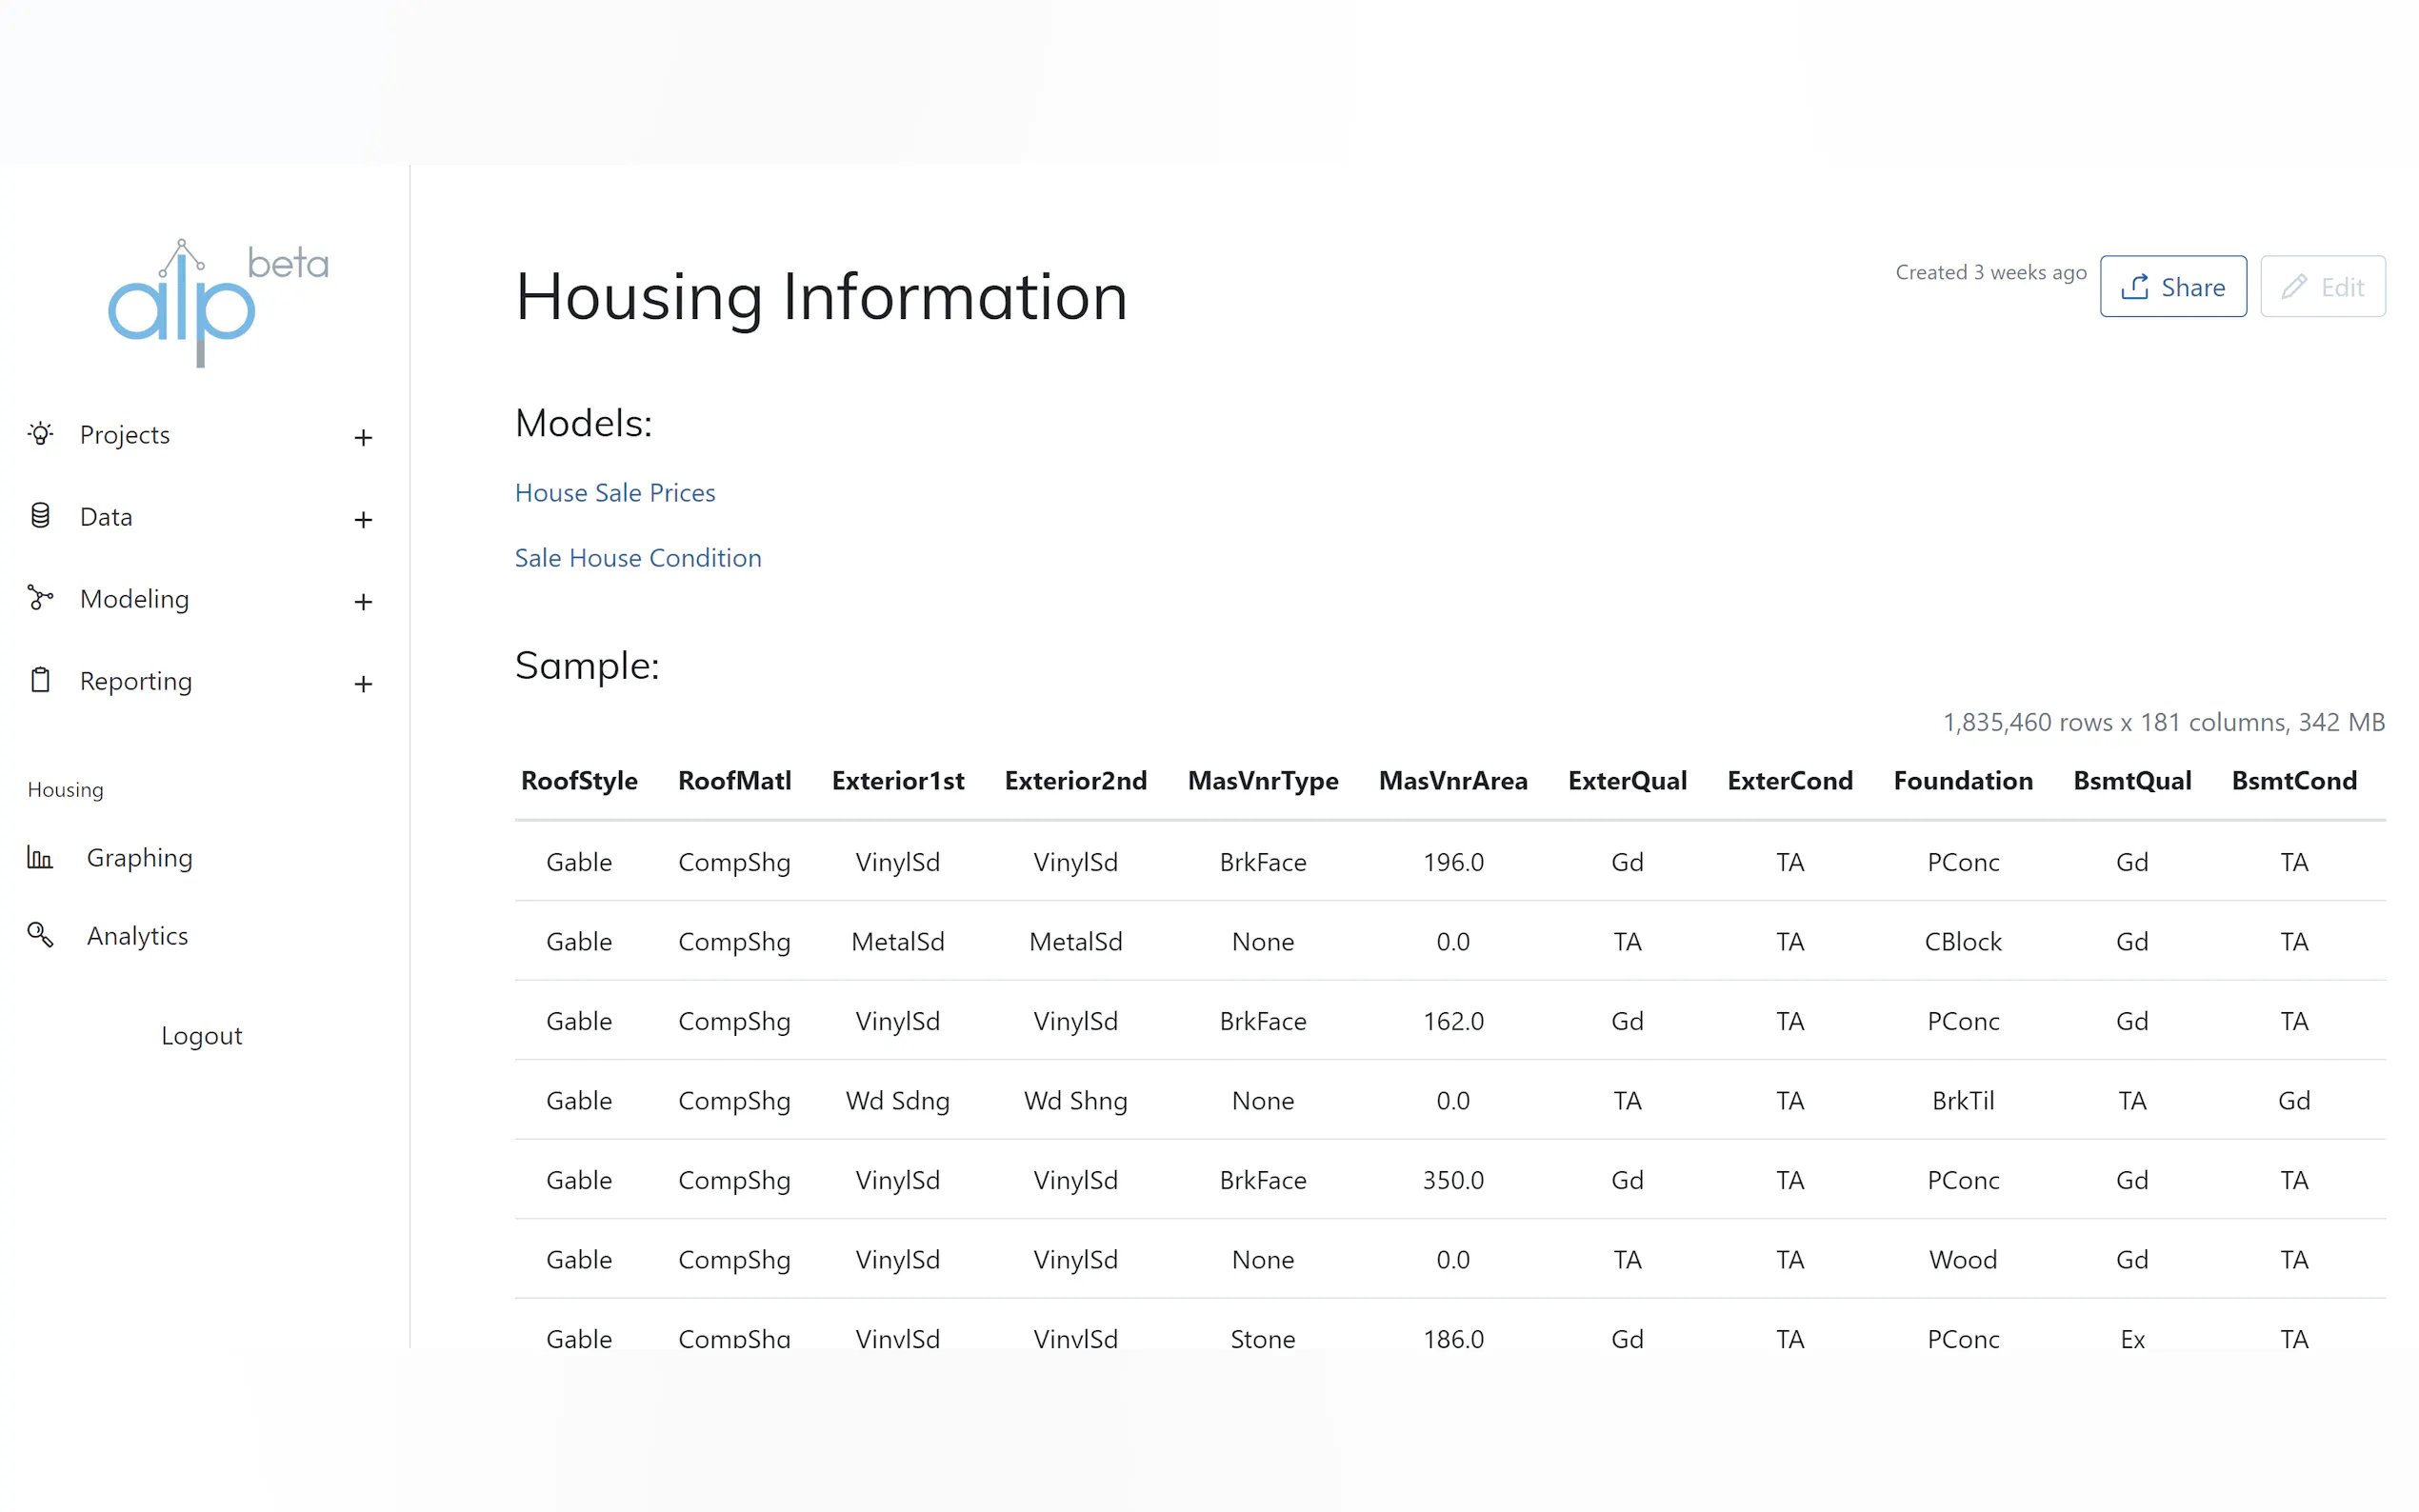Click the share arrow icon
Screen dimensions: 2419x1512
tap(2134, 287)
